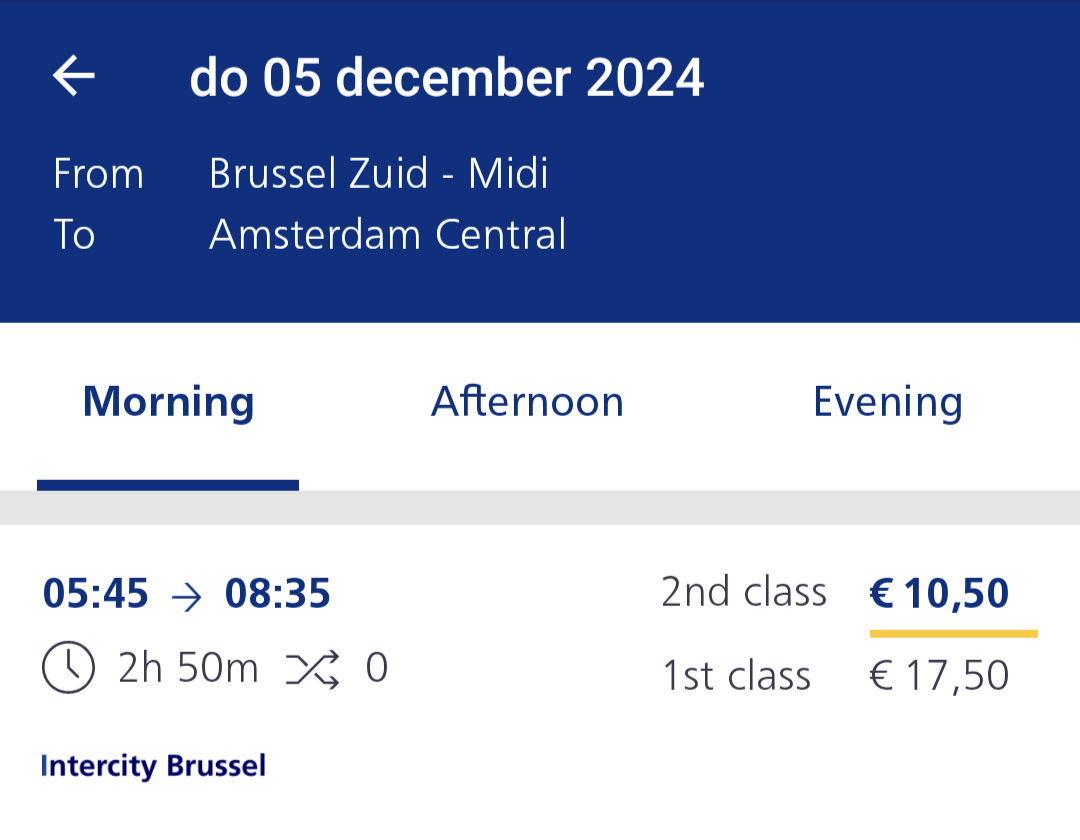The height and width of the screenshot is (840, 1080).
Task: Click the transfer count 0
Action: pyautogui.click(x=376, y=668)
